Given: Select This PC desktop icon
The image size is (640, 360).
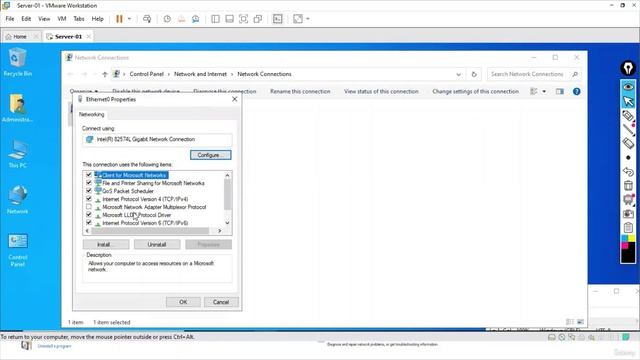Looking at the screenshot, I should [x=18, y=154].
